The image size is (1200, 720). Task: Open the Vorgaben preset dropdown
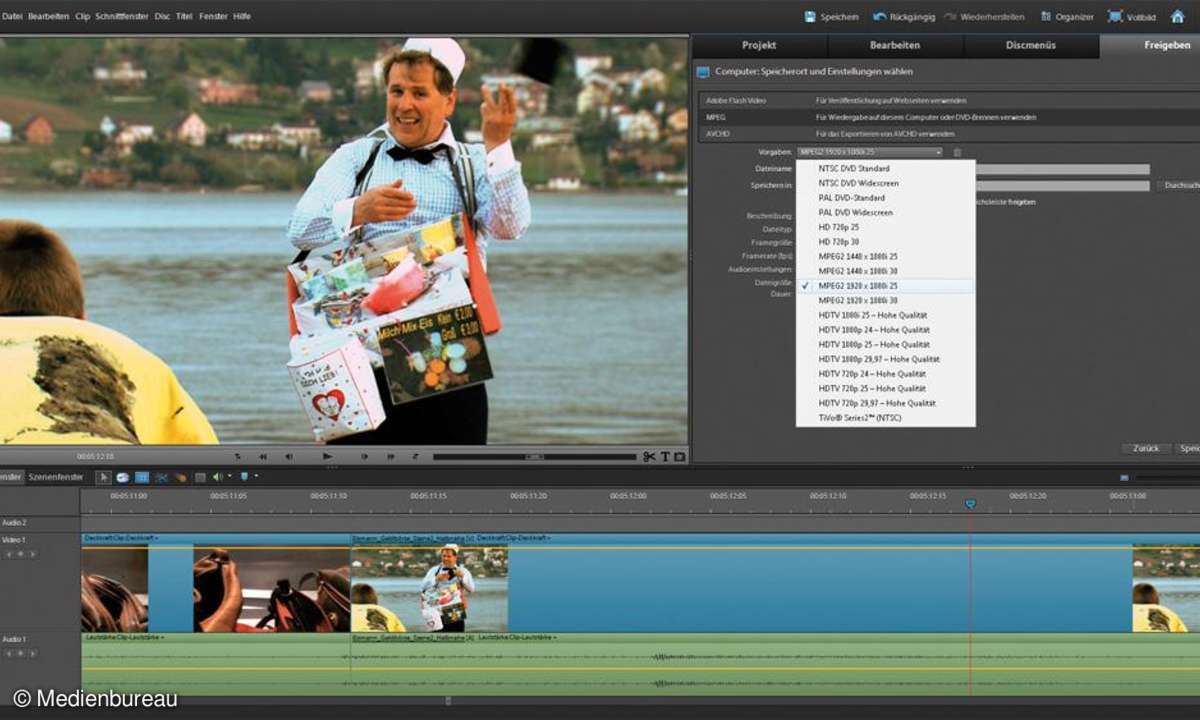click(x=869, y=152)
